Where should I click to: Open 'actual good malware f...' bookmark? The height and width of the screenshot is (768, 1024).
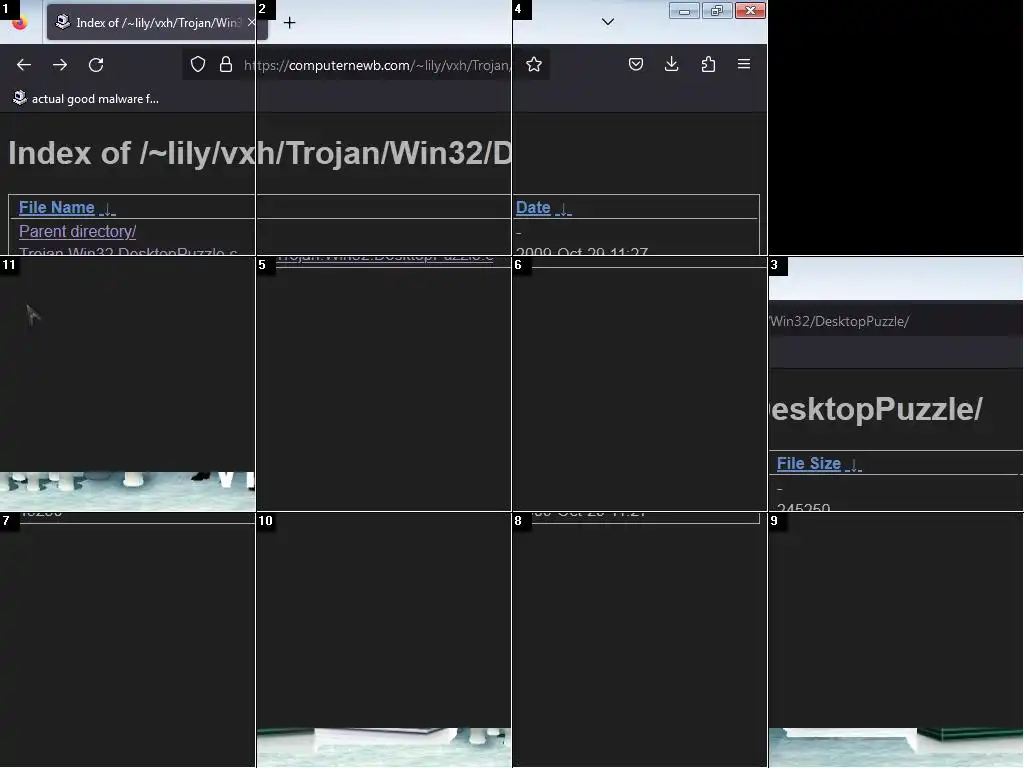[x=86, y=99]
